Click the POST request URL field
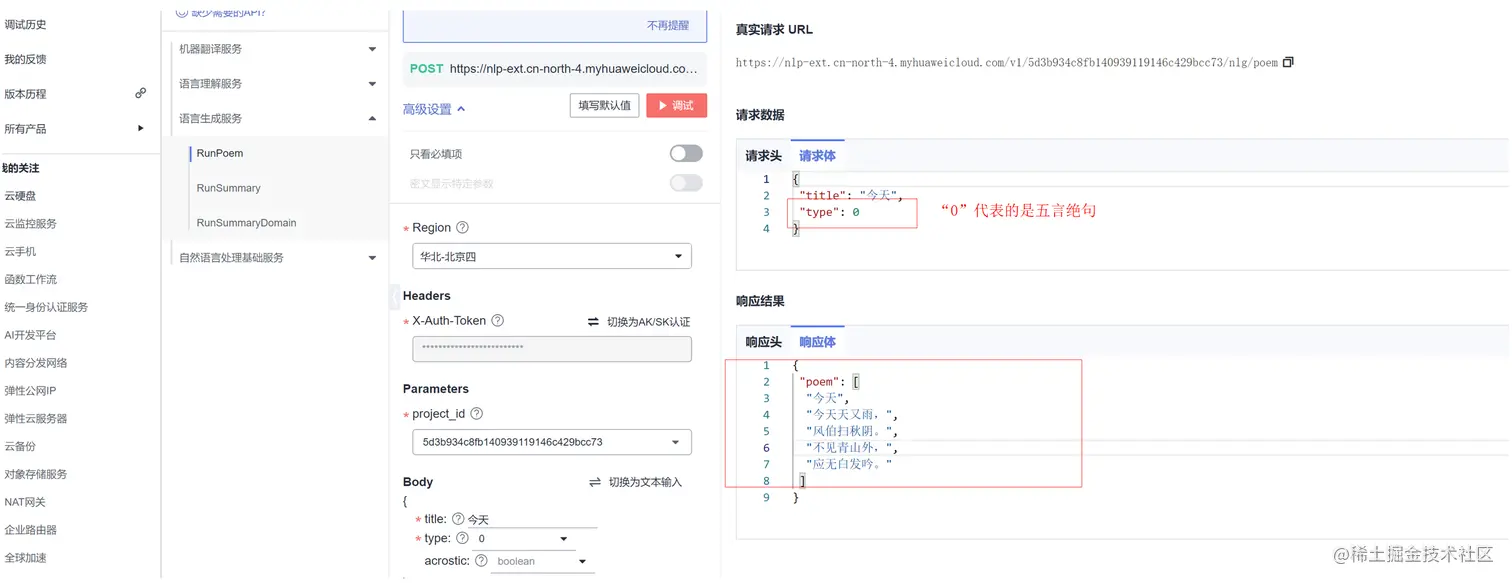Image resolution: width=1512 pixels, height=583 pixels. coord(555,69)
